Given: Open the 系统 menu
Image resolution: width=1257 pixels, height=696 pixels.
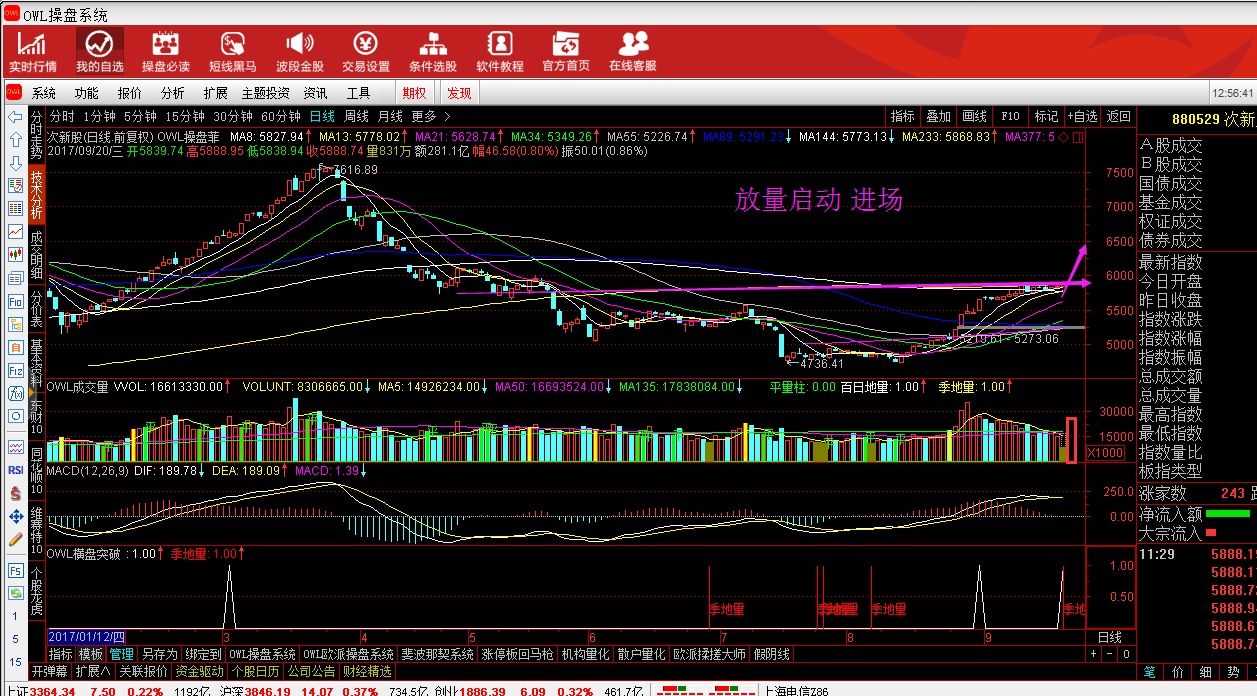Looking at the screenshot, I should tap(44, 93).
